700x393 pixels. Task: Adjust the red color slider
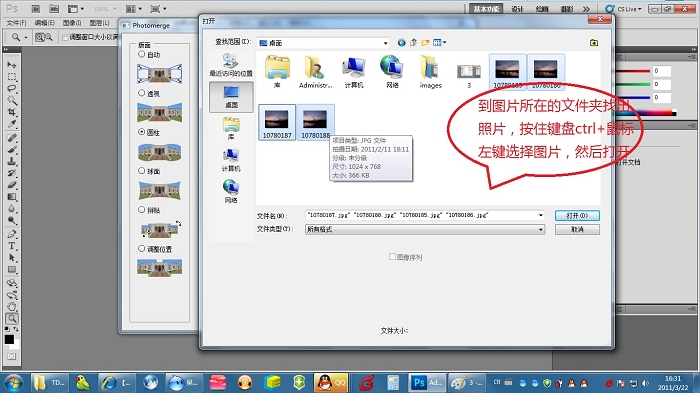[x=633, y=71]
